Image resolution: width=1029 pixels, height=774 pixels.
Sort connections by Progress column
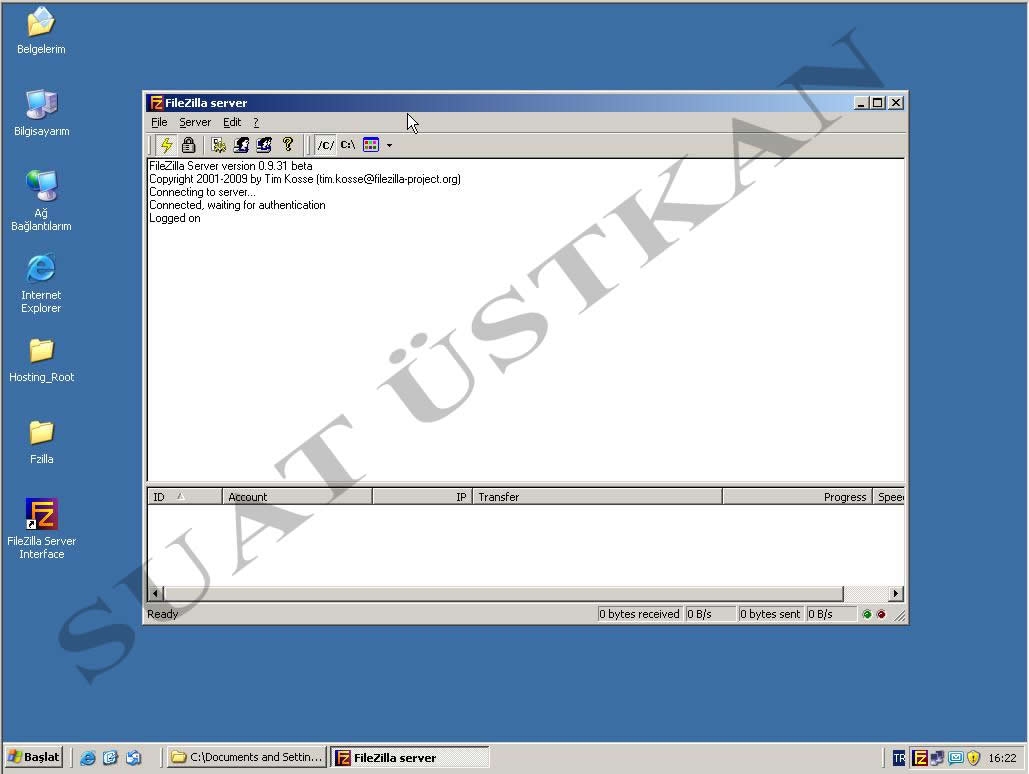(797, 497)
